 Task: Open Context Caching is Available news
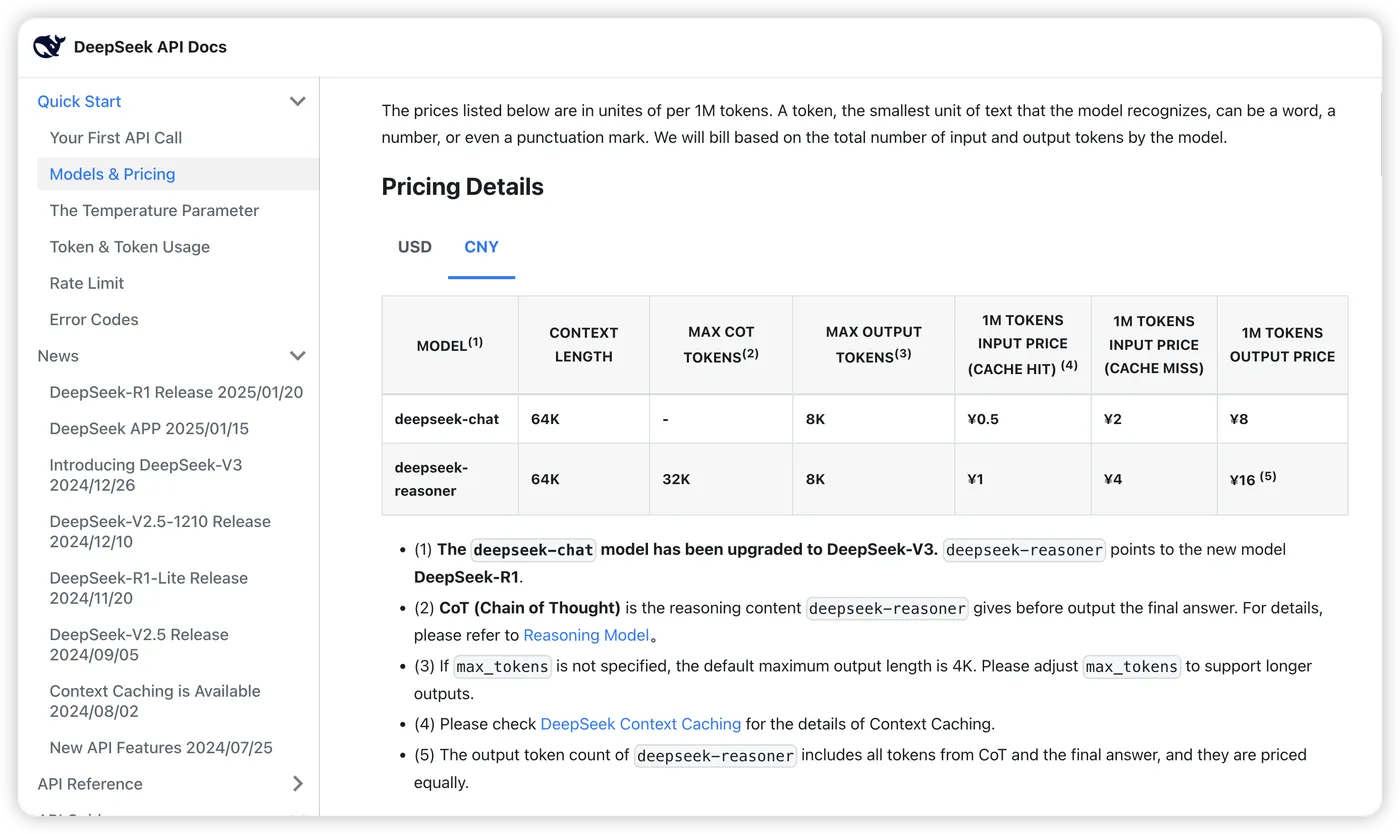pyautogui.click(x=155, y=701)
